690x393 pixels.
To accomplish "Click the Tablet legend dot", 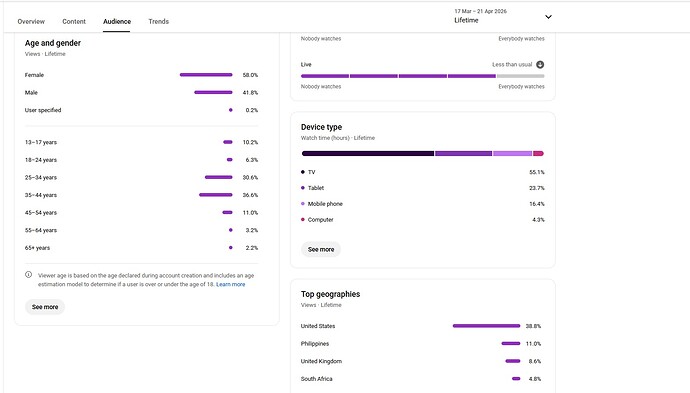I will coord(303,188).
